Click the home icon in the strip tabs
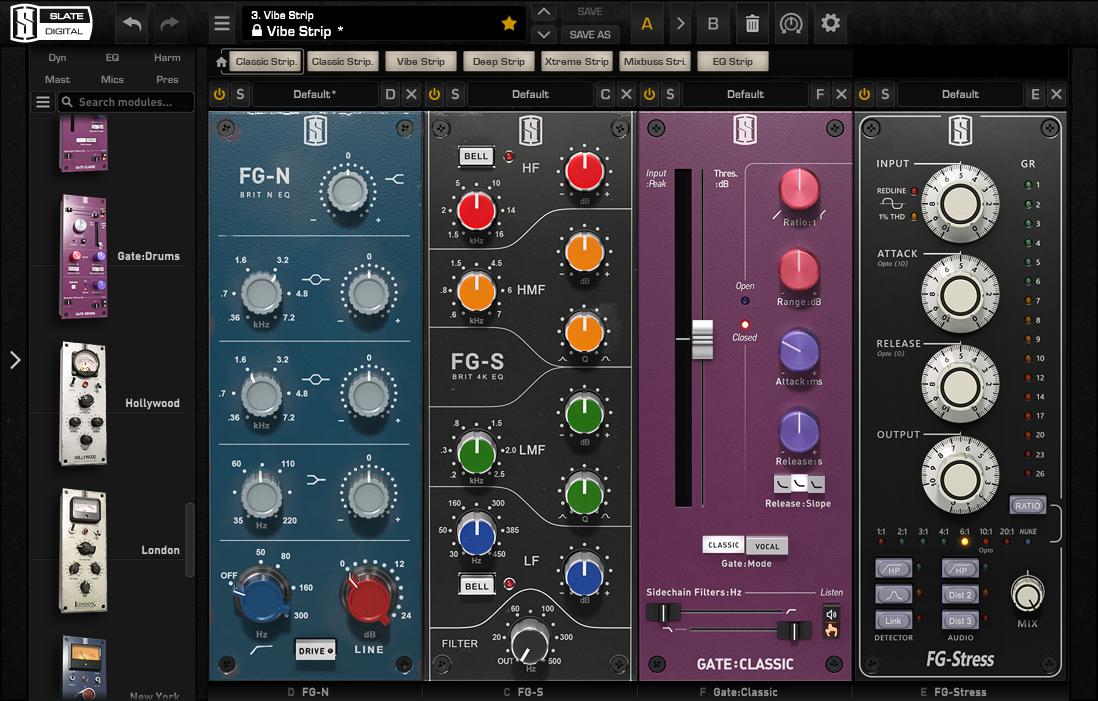This screenshot has width=1098, height=701. tap(221, 62)
